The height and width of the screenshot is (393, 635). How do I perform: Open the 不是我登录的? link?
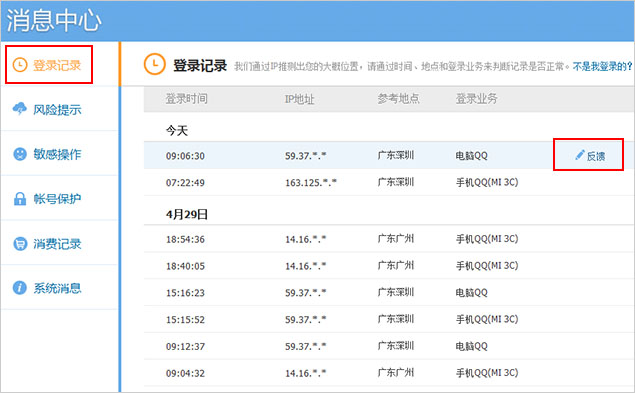coord(602,66)
